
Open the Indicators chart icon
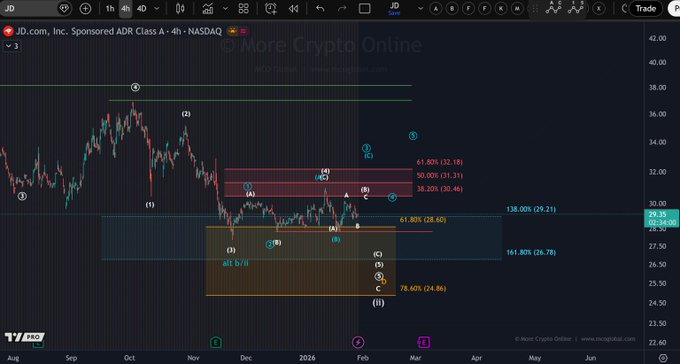click(x=208, y=8)
